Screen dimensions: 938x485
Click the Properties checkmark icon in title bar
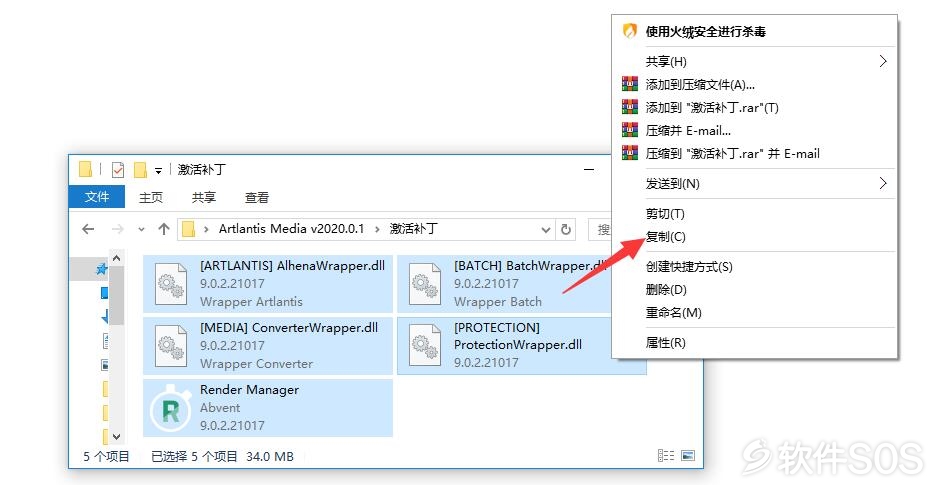tap(118, 170)
